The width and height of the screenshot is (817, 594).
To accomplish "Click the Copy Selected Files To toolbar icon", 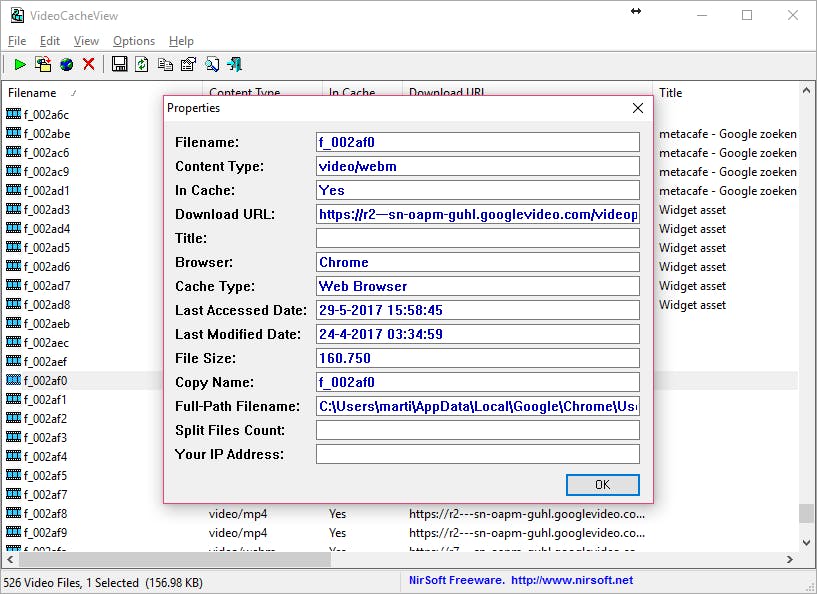I will (43, 65).
